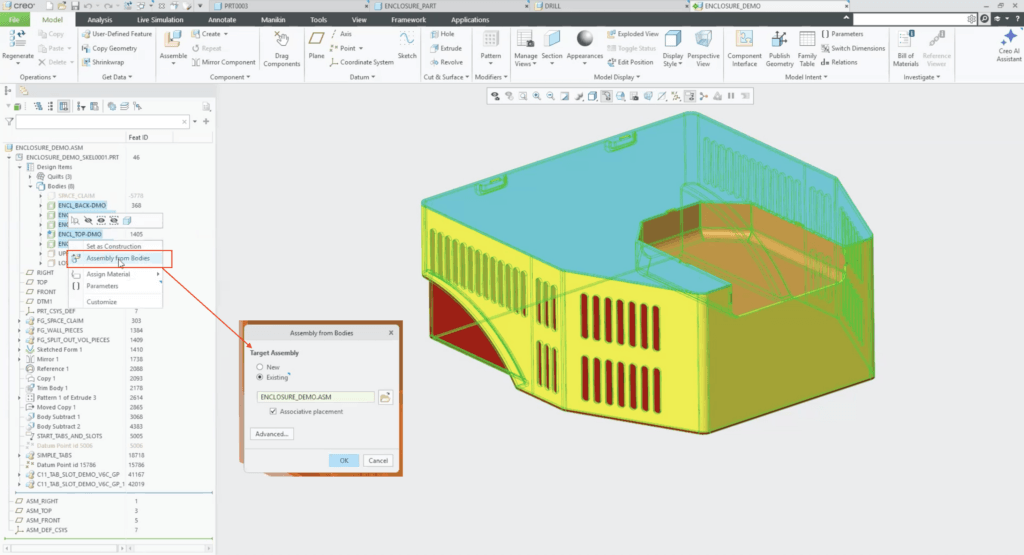This screenshot has width=1024, height=555.
Task: Toggle the display style icon in graphics toolbar
Action: pyautogui.click(x=592, y=96)
